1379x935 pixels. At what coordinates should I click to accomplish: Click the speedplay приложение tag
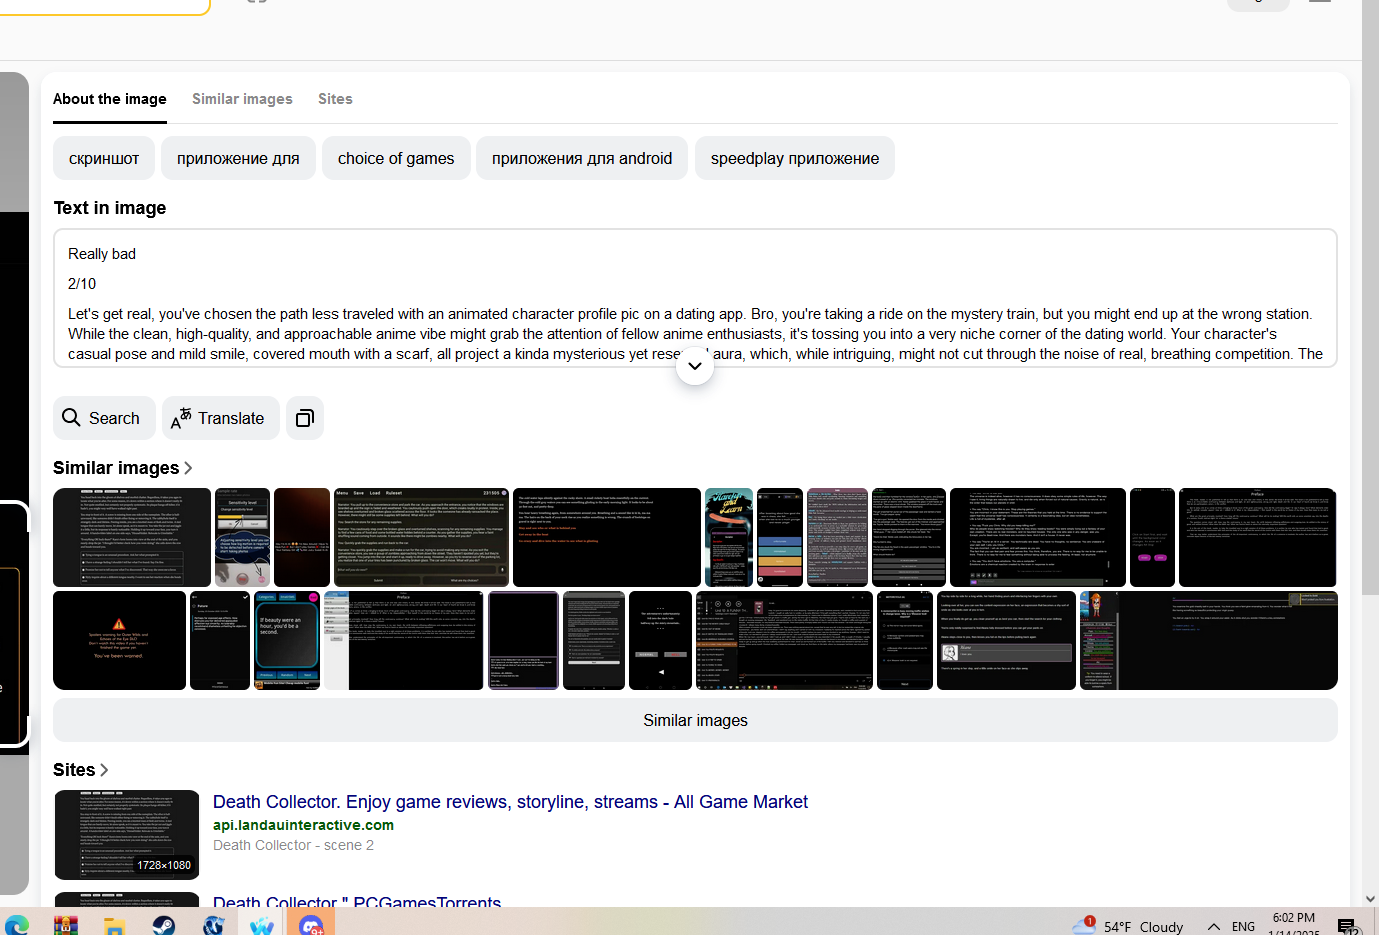tap(795, 158)
